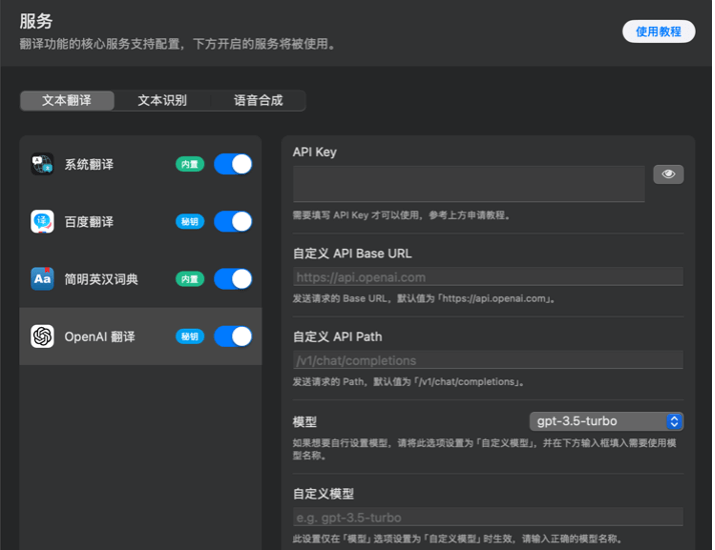Screen dimensions: 715x550
Task: Disable the 系统翻译 toggle switch
Action: point(233,164)
